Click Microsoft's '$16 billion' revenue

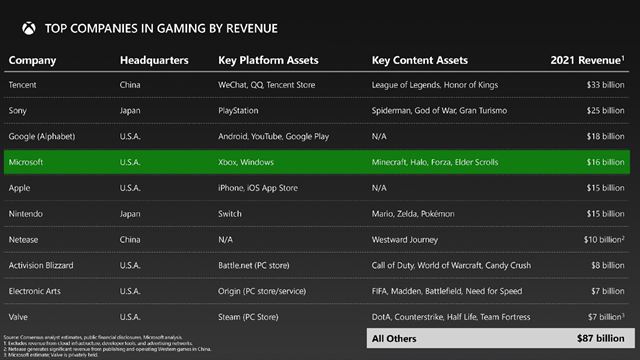(605, 162)
